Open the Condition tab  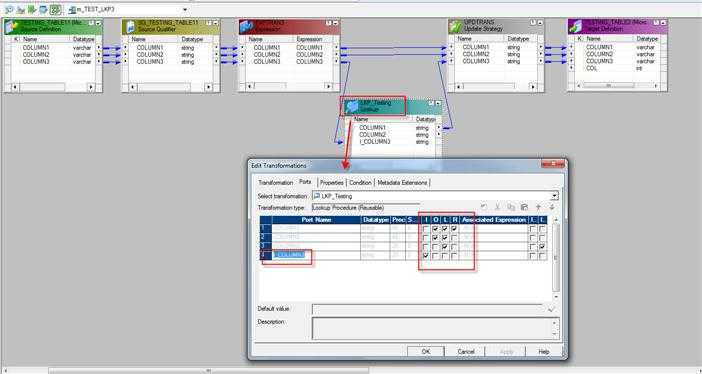click(360, 183)
